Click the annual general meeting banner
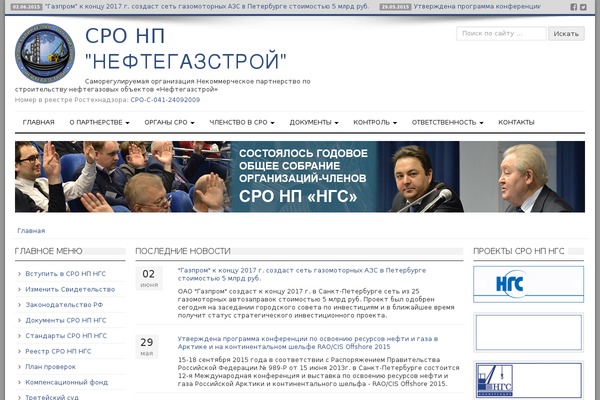600x400 pixels. click(300, 176)
